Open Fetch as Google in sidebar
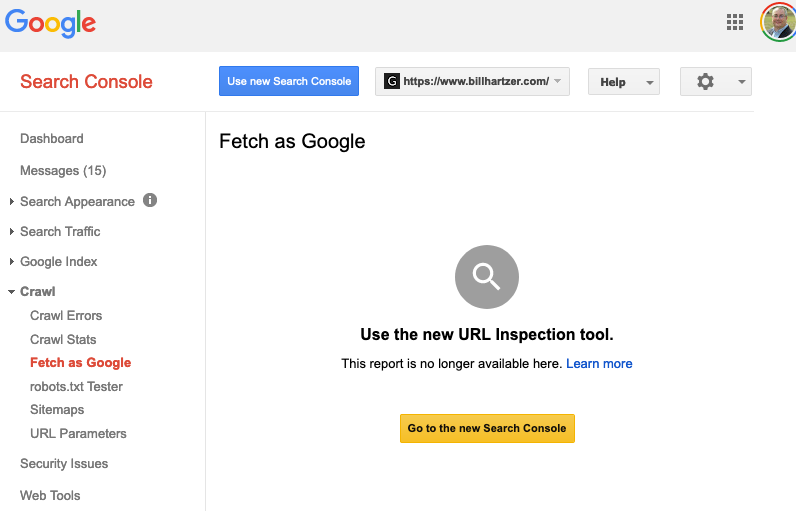Screen dimensions: 796x511 81,363
